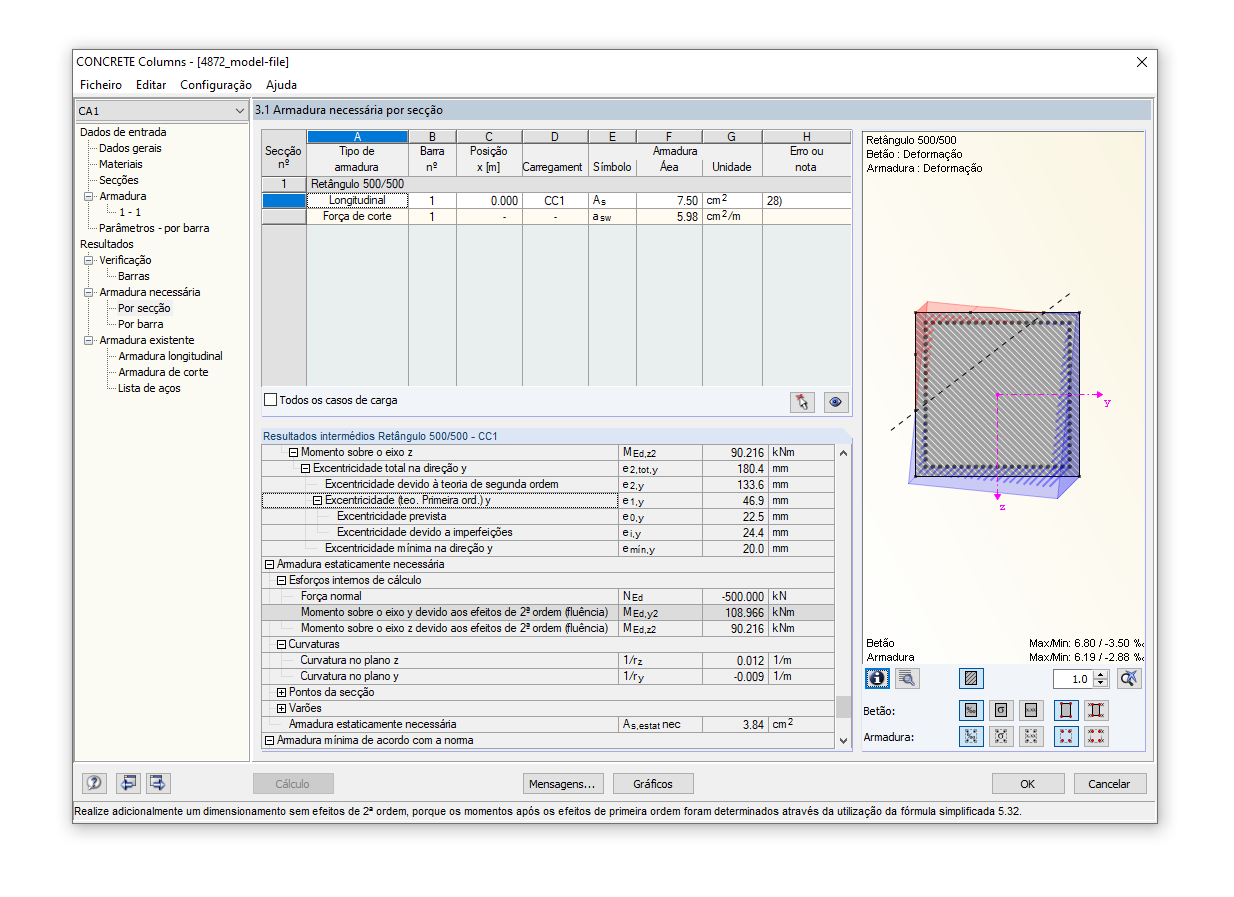Collapse 'Excentricidade (teo. Primeira ord.) y' node
Screen dimensions: 1234x897
click(x=318, y=500)
